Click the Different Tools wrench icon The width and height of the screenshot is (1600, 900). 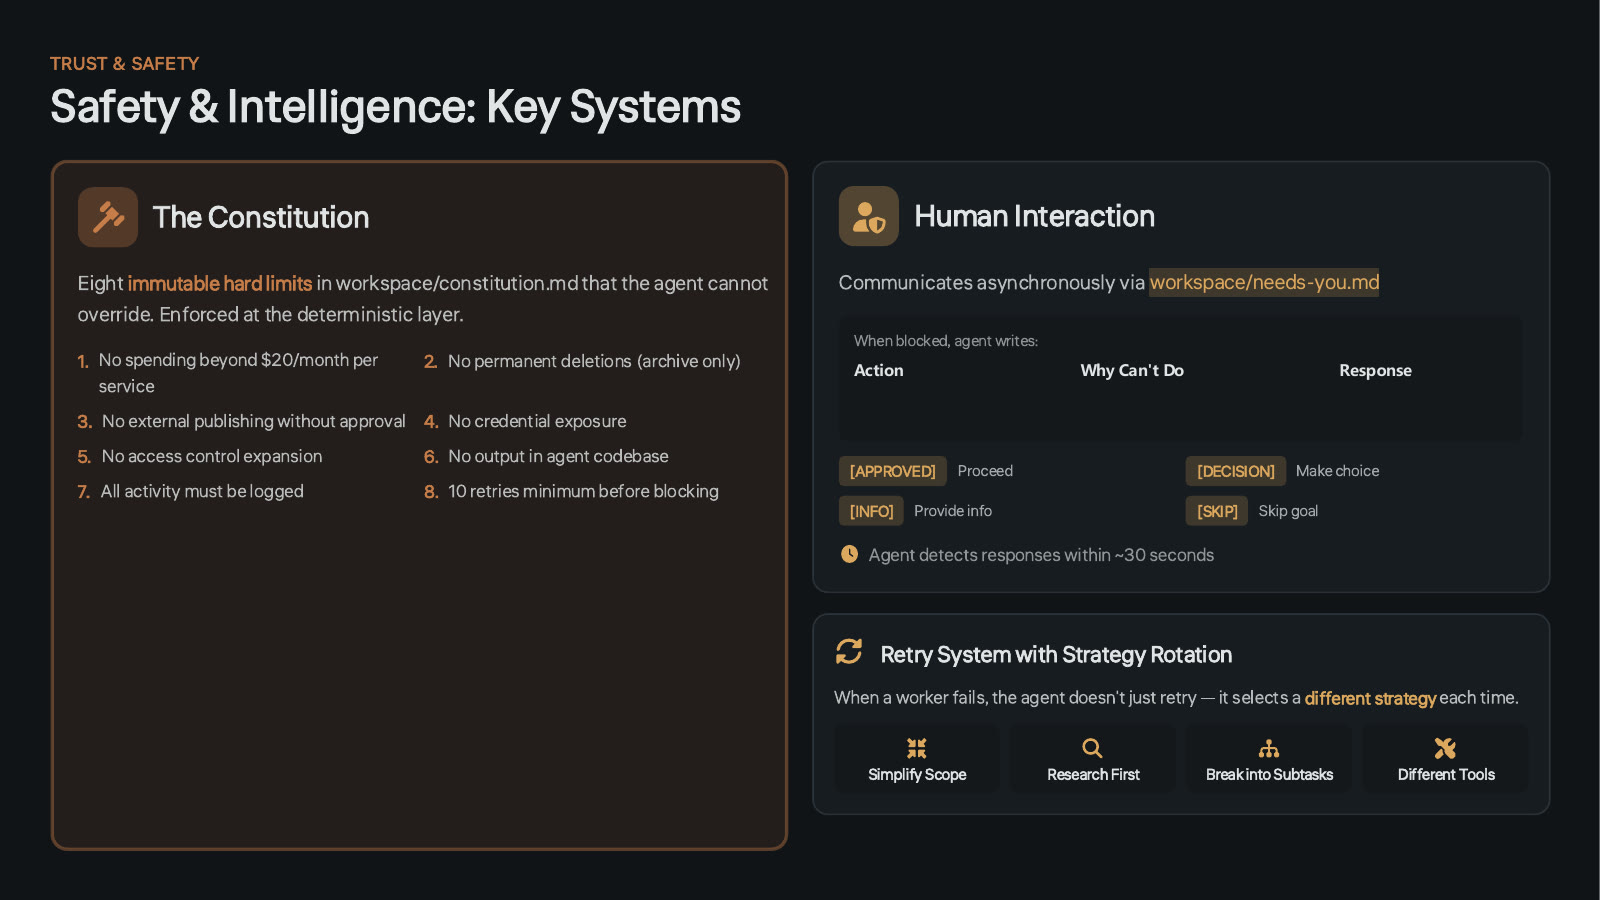coord(1445,748)
